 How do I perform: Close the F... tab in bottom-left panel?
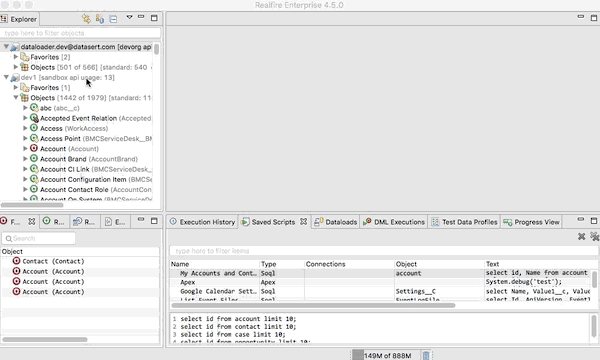(32, 222)
